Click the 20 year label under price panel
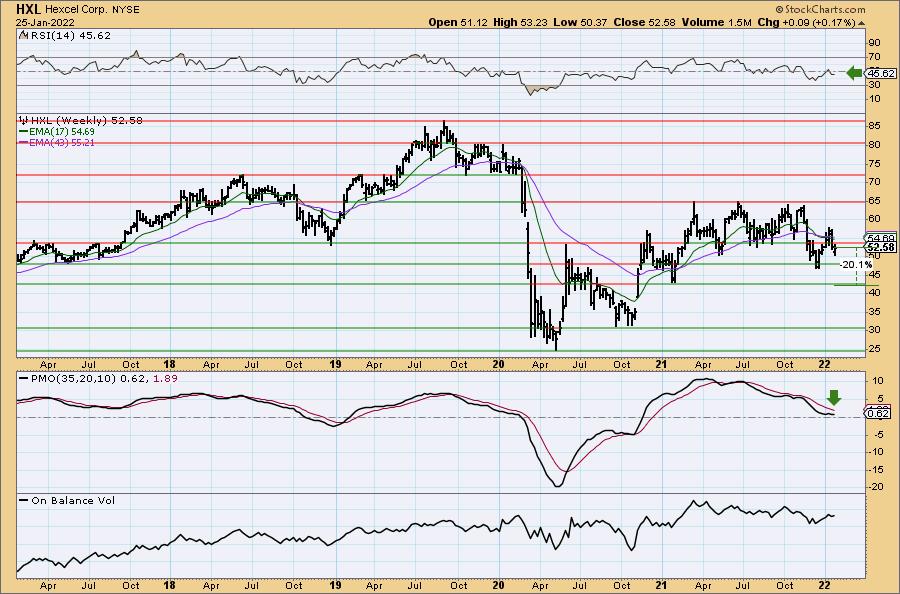The image size is (900, 594). click(x=498, y=364)
